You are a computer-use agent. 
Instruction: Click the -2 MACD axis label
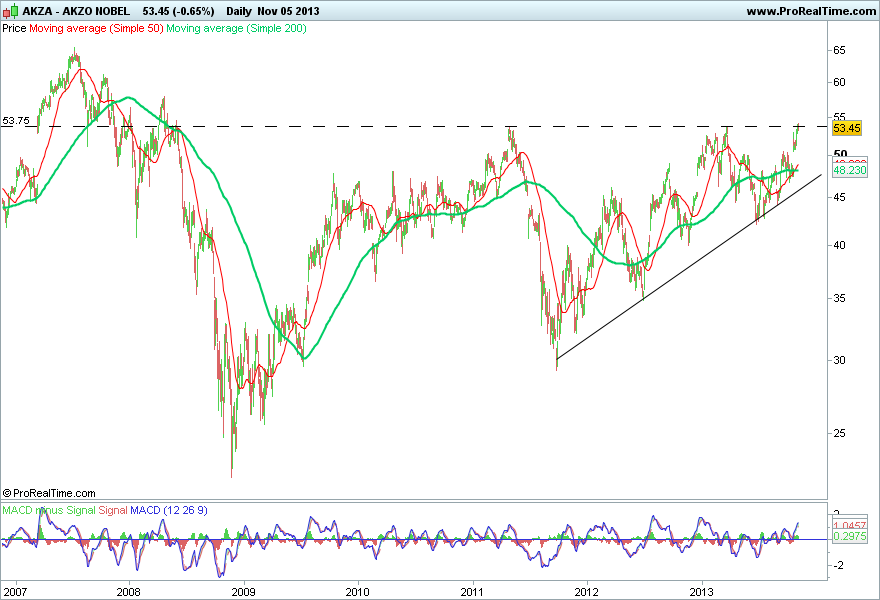point(838,565)
